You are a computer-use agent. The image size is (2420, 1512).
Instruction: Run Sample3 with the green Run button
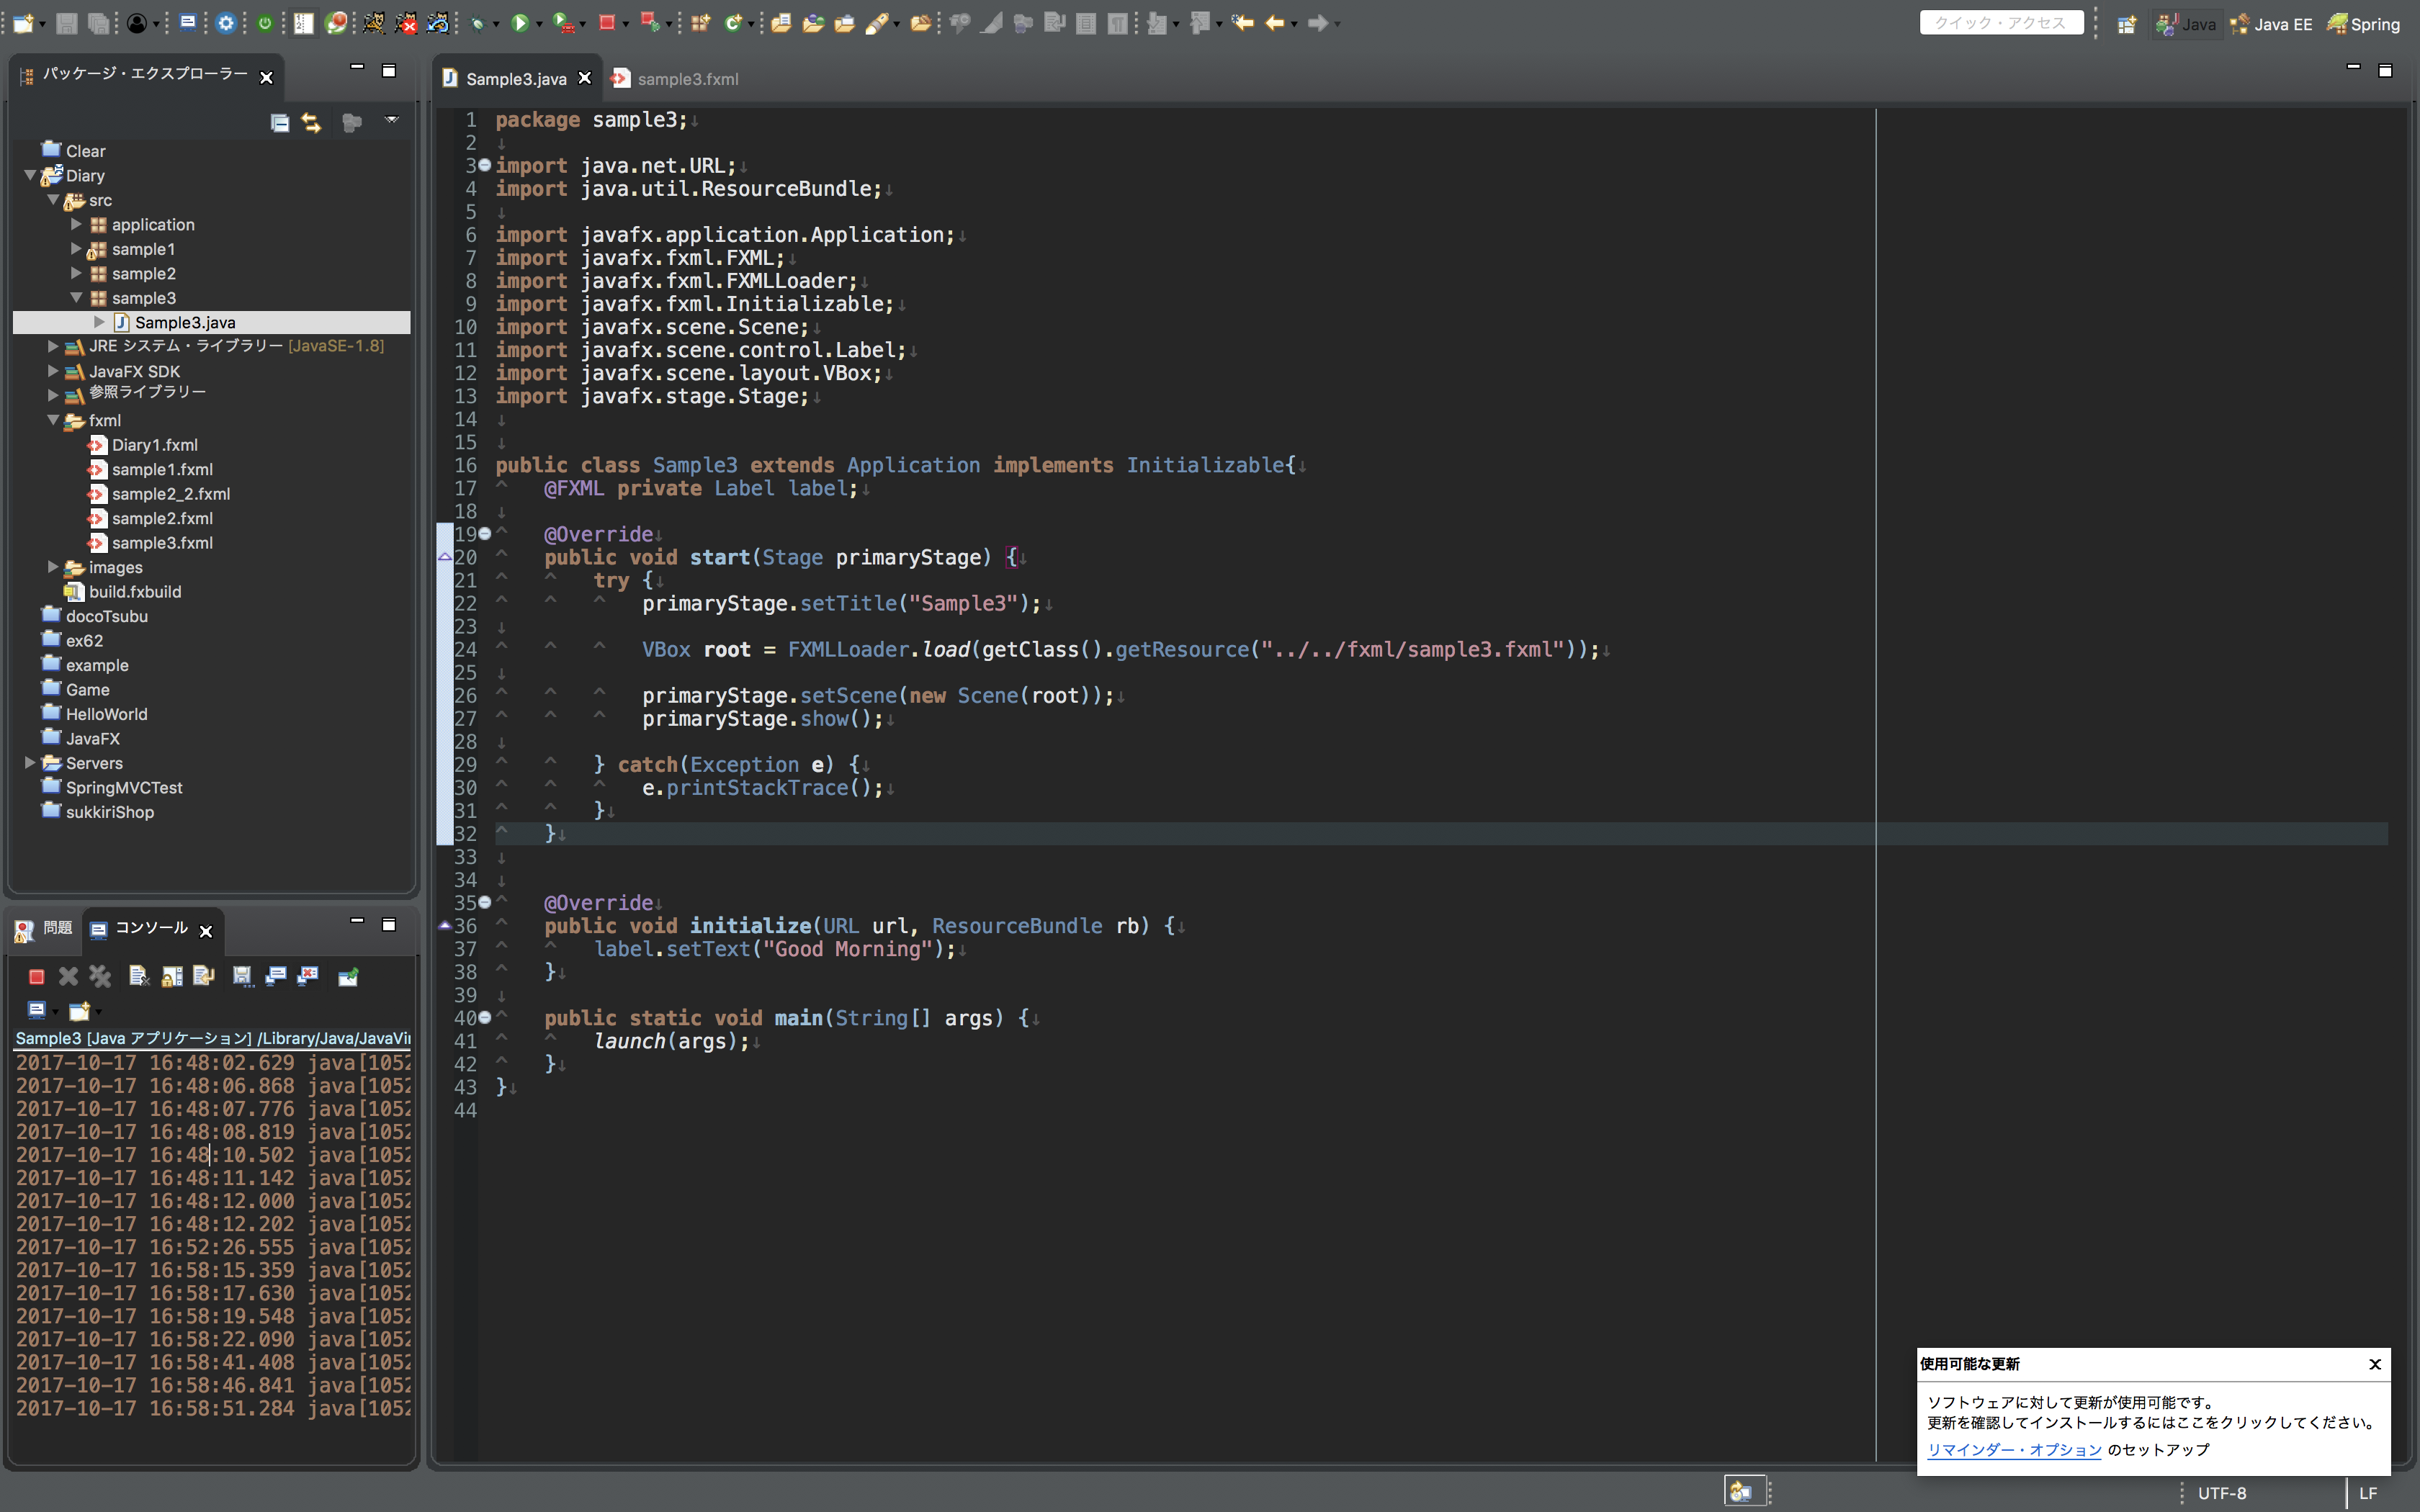[x=521, y=22]
